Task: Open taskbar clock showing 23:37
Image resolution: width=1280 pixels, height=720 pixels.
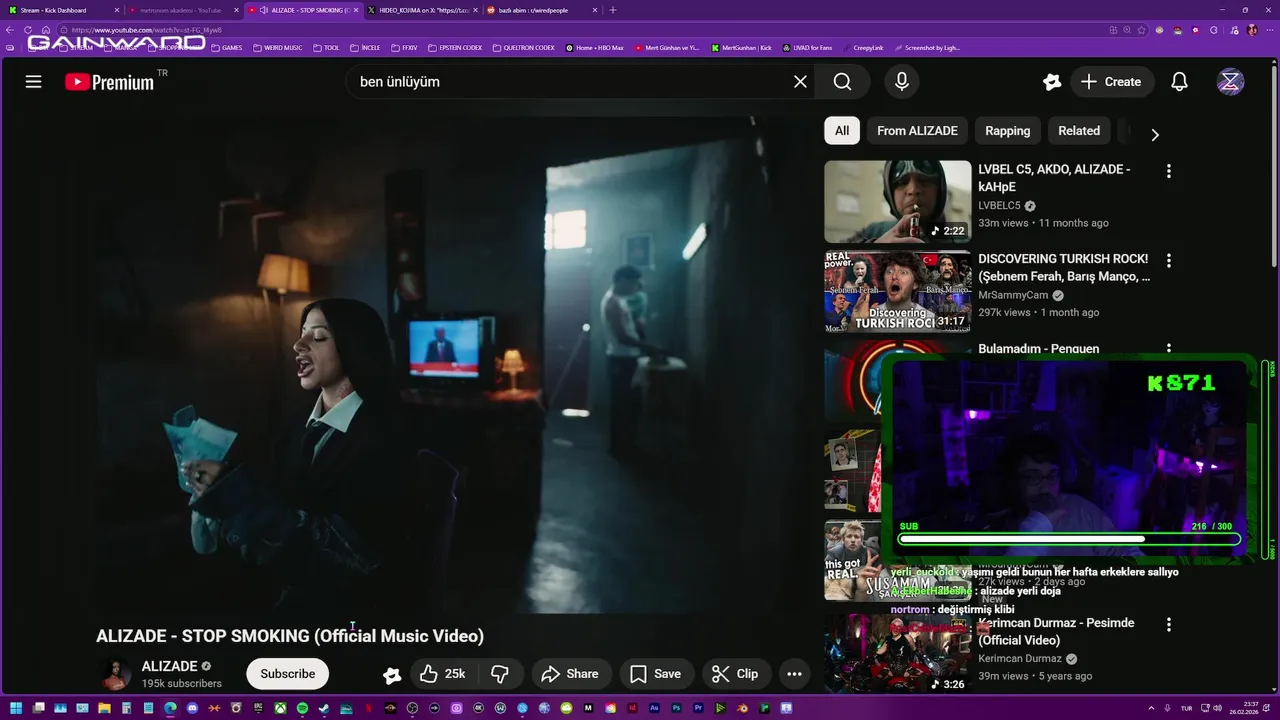Action: click(x=1246, y=708)
